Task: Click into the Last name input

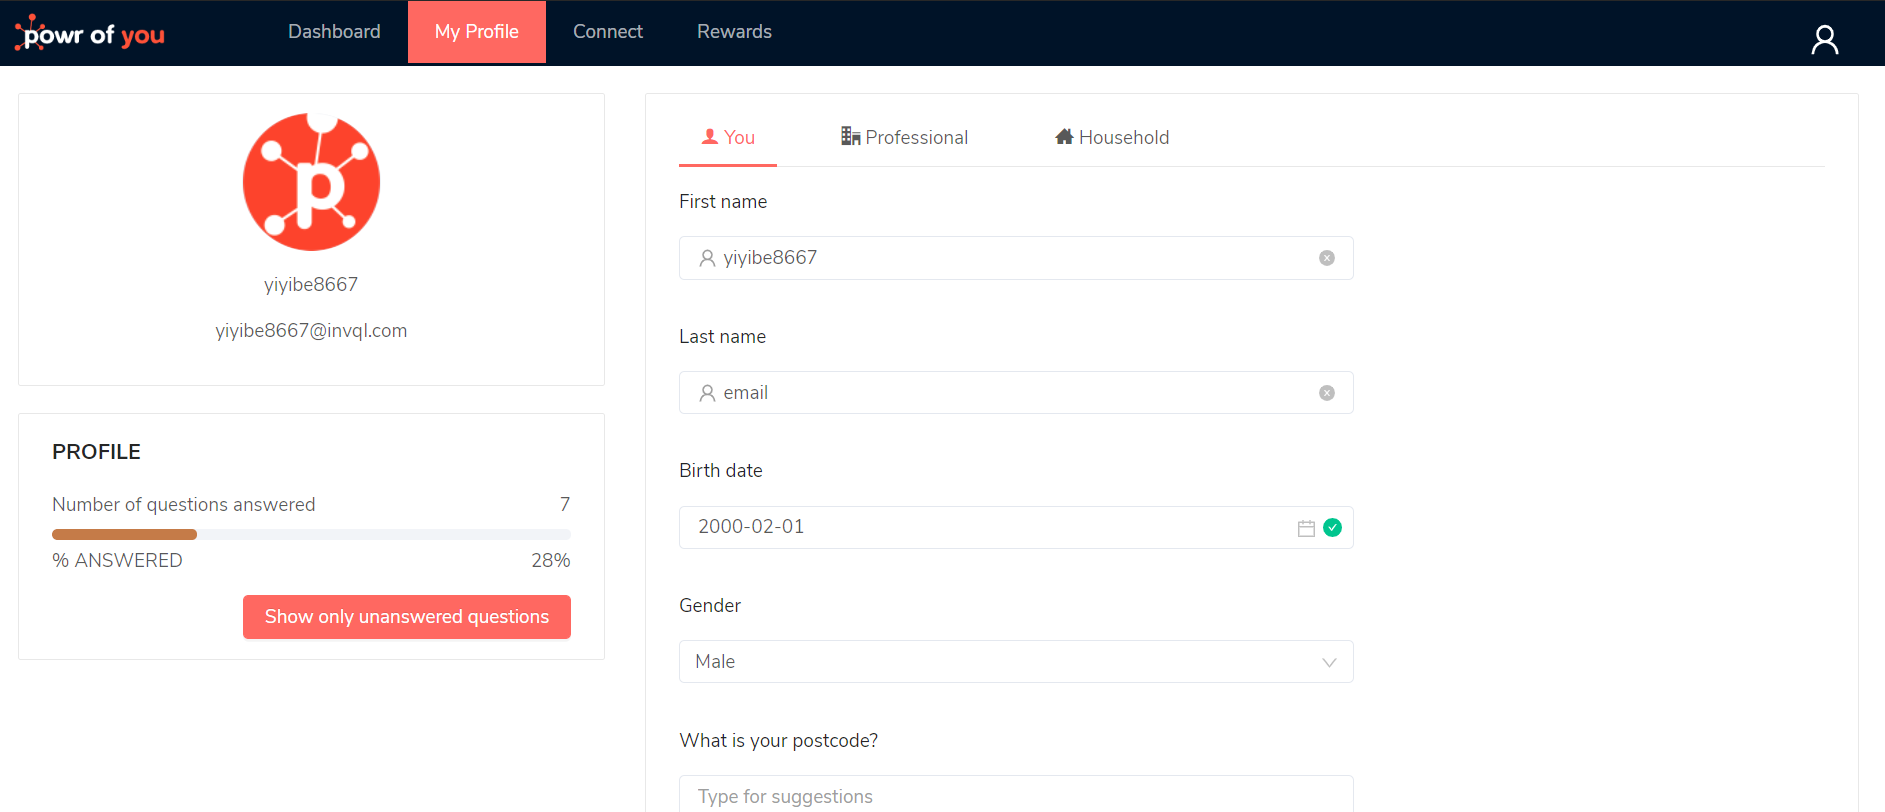Action: pyautogui.click(x=1016, y=393)
